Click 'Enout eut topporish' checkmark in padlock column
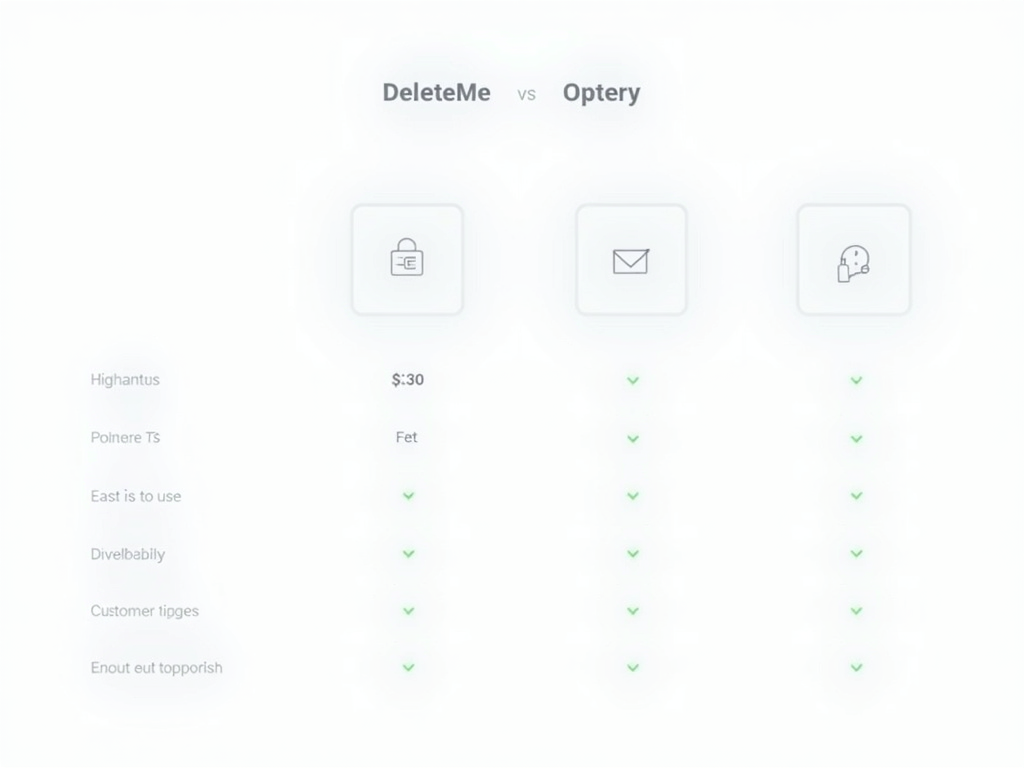The height and width of the screenshot is (768, 1024). [408, 667]
